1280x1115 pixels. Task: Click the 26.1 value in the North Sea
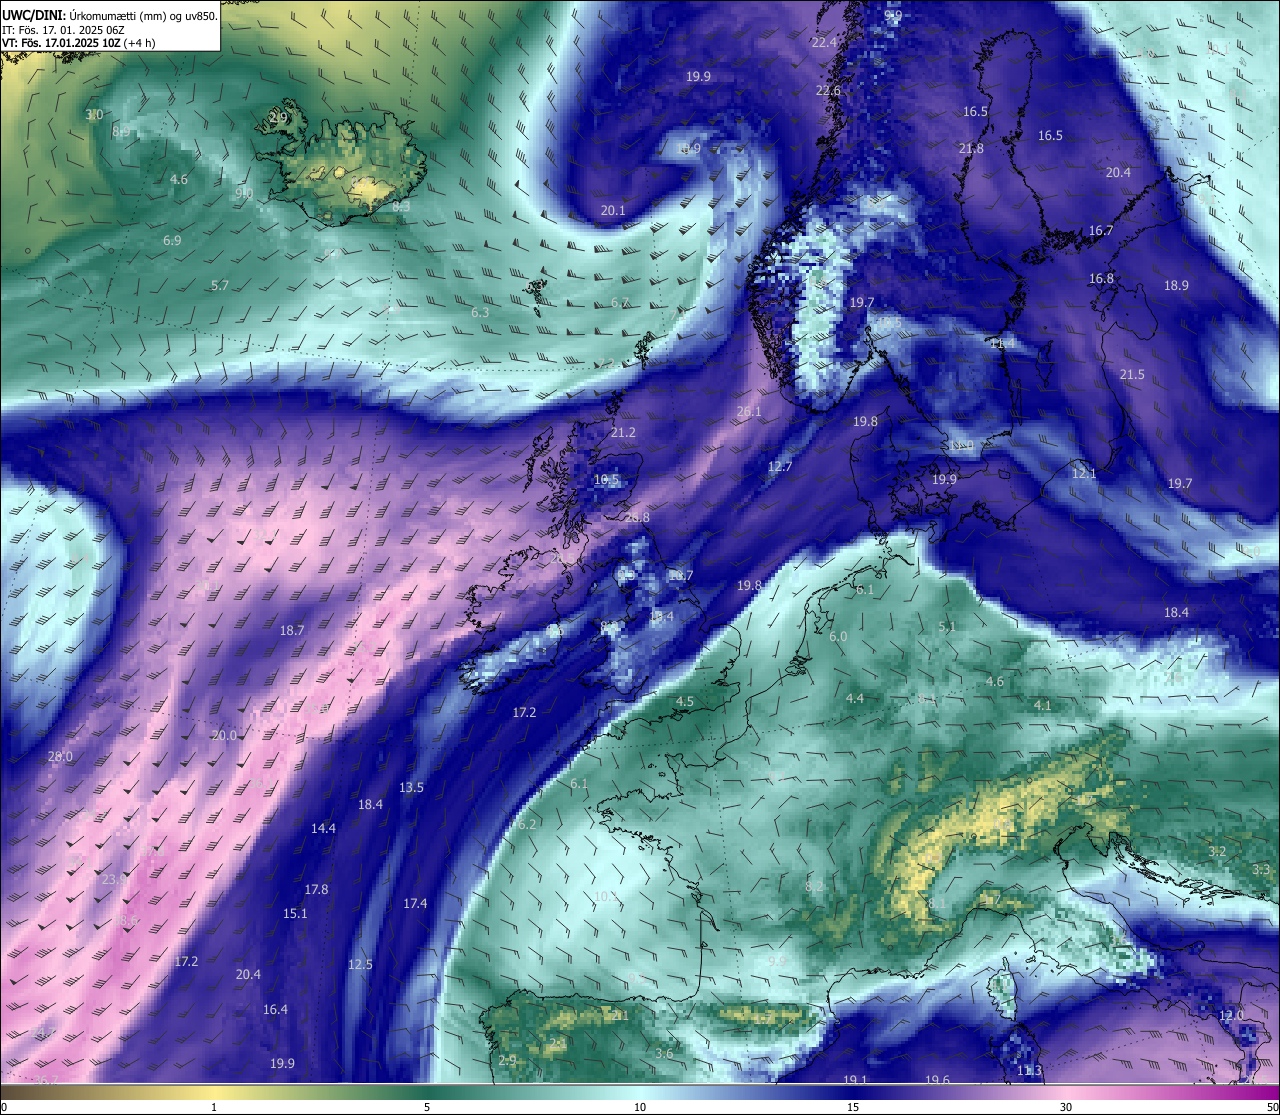click(x=749, y=411)
